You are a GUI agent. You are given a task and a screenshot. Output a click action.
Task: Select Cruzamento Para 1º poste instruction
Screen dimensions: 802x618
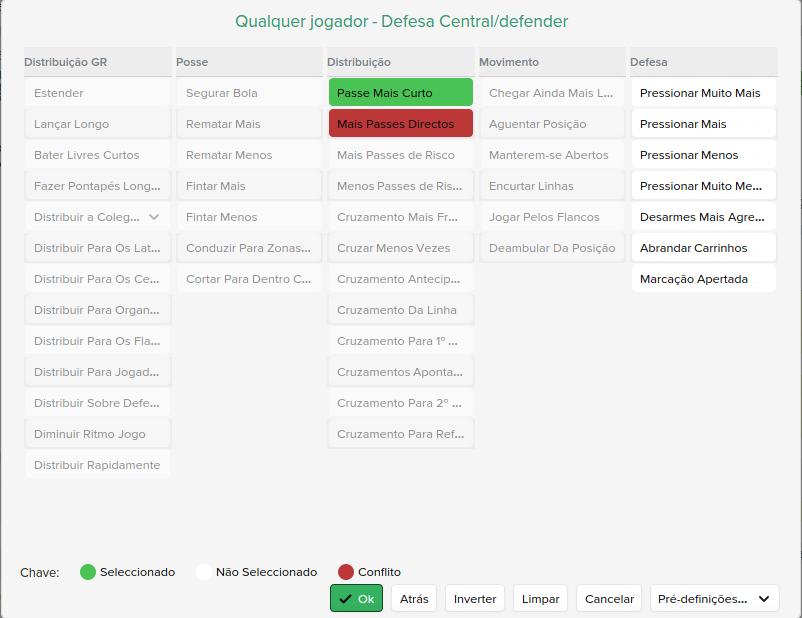(400, 341)
